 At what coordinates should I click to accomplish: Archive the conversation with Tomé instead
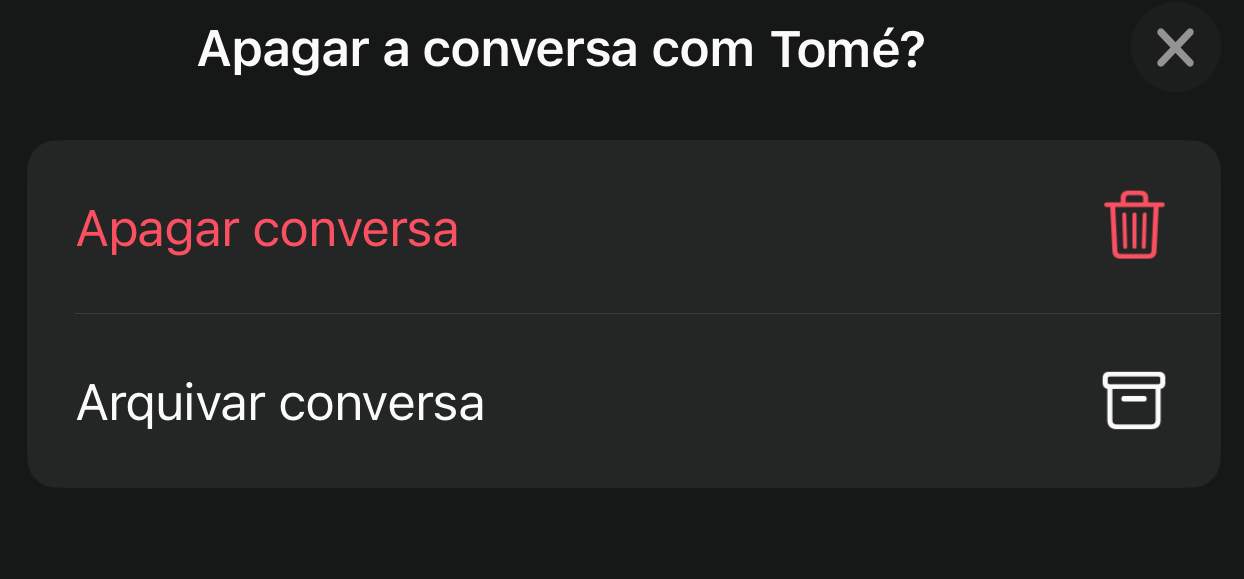click(x=624, y=401)
